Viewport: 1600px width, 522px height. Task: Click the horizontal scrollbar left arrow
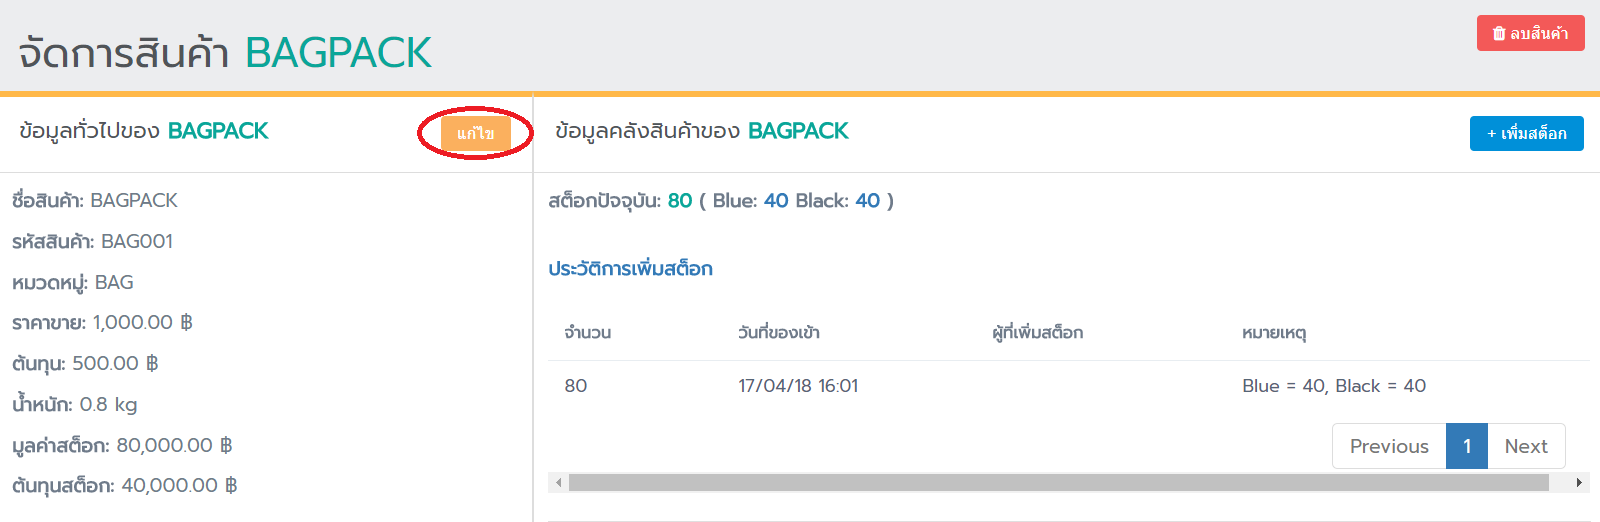pos(559,483)
